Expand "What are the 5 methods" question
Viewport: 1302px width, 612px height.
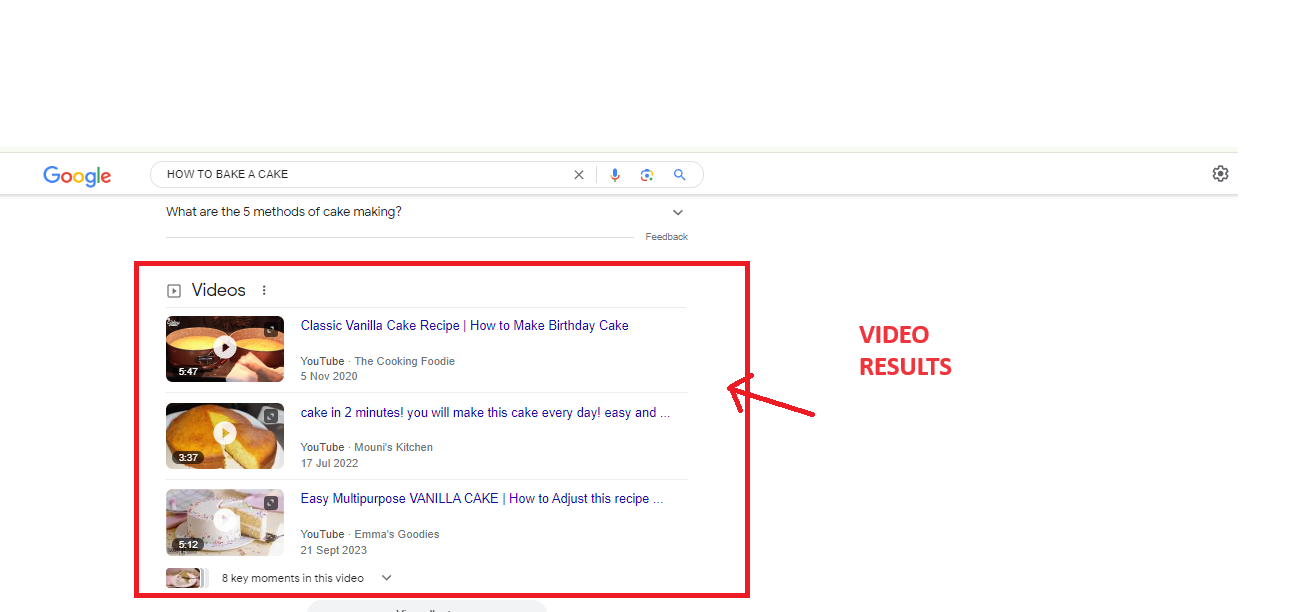[x=677, y=212]
